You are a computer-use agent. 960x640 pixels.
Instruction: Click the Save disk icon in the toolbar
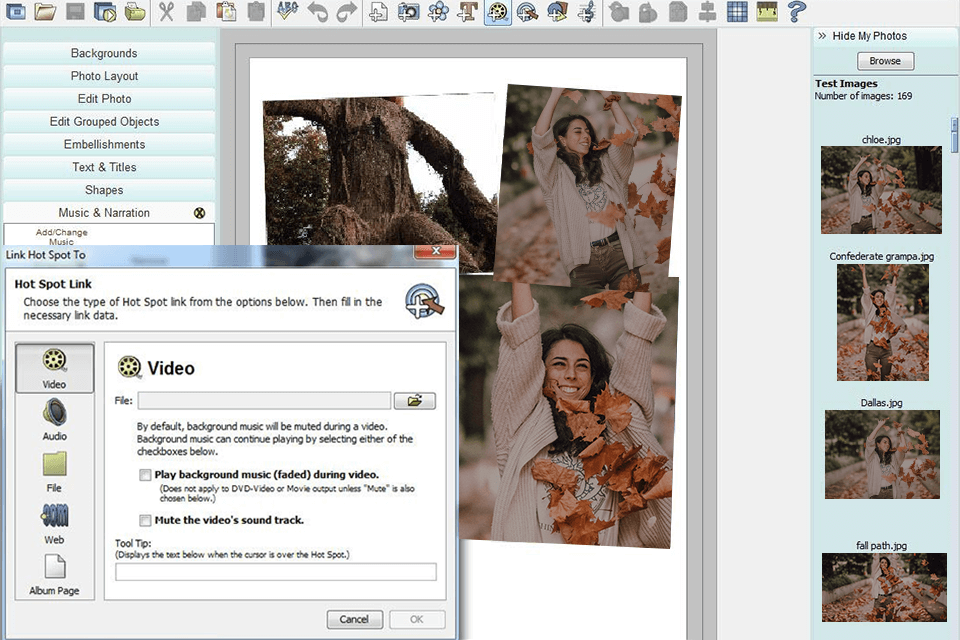pos(75,11)
